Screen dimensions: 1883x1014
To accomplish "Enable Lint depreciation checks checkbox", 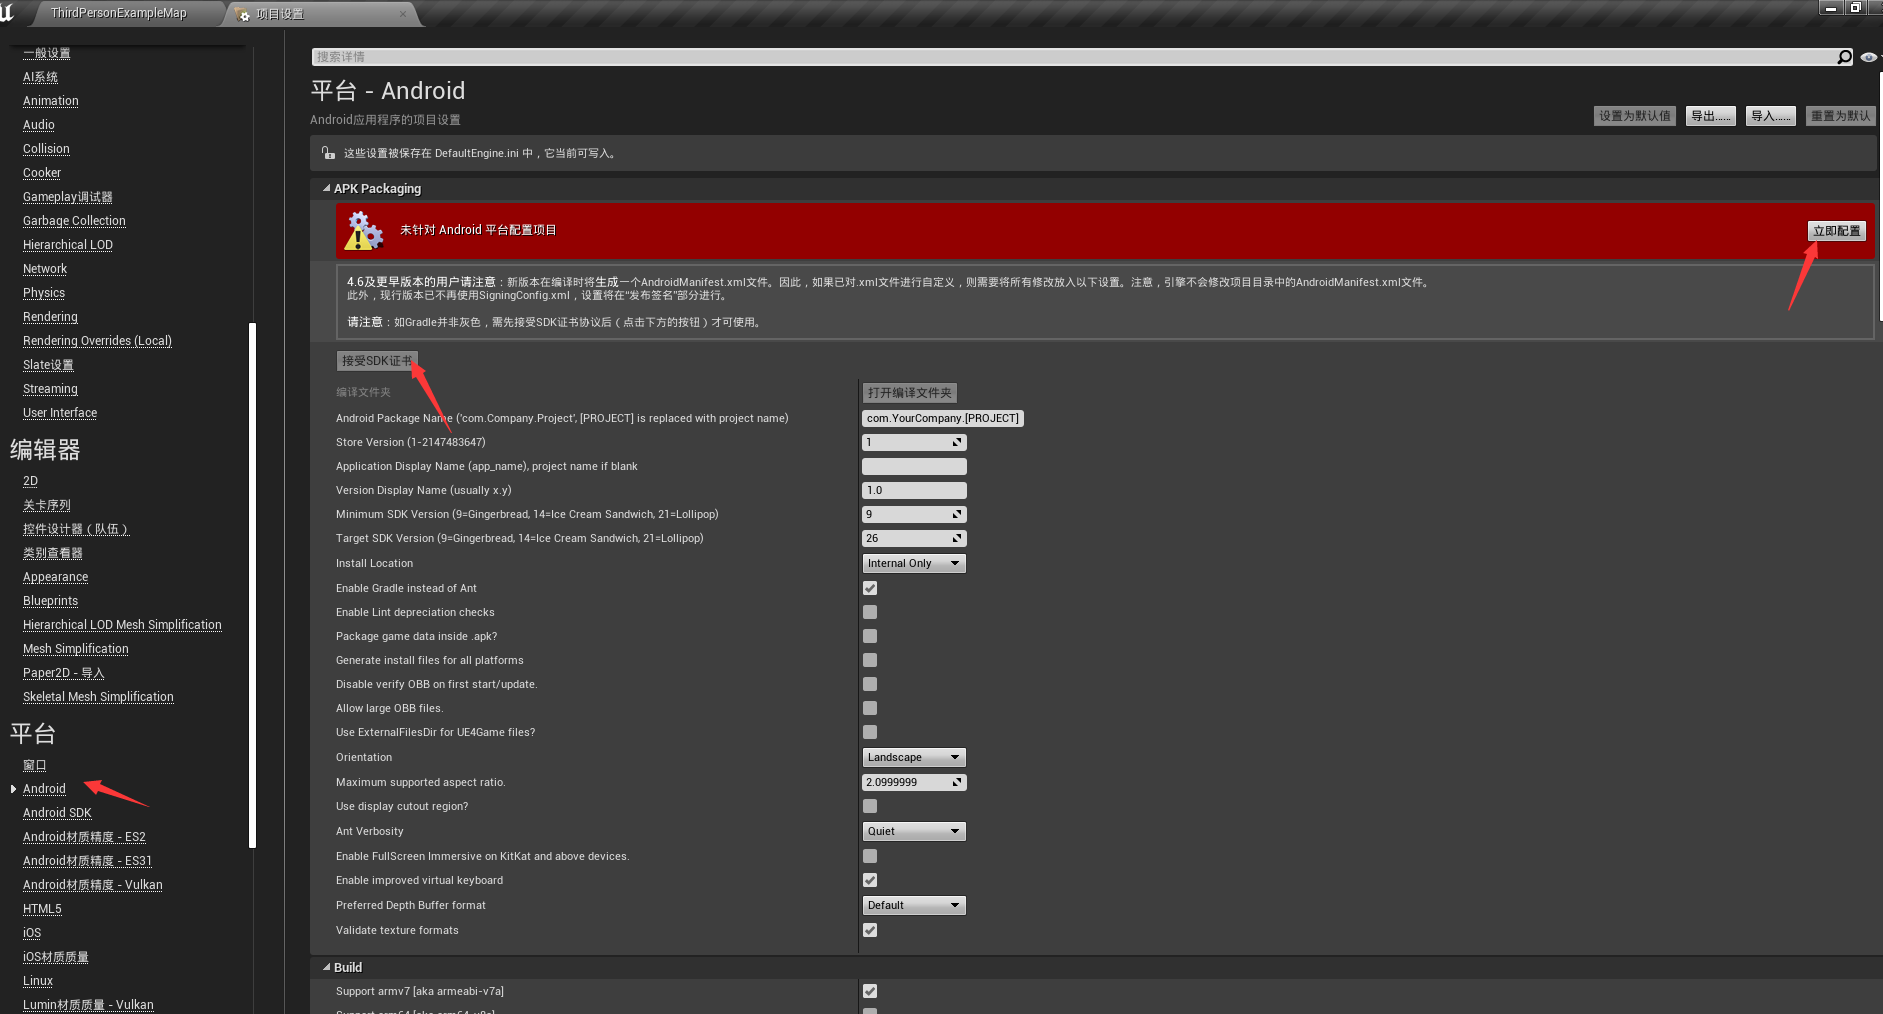I will pyautogui.click(x=870, y=612).
